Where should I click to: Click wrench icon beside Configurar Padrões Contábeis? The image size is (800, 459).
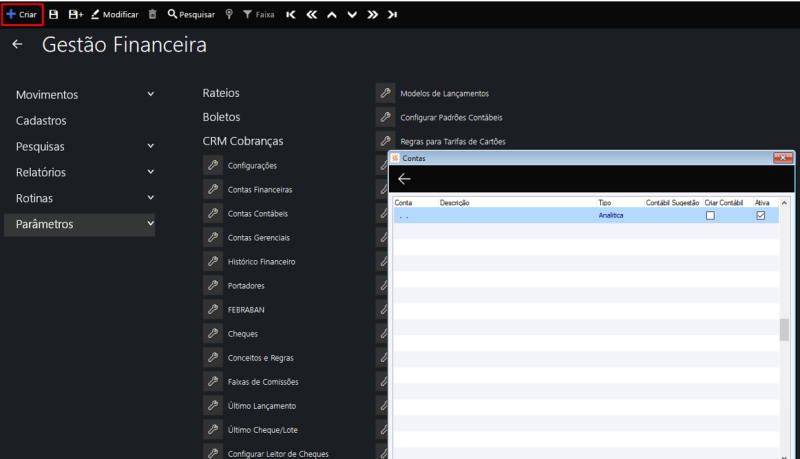point(386,117)
